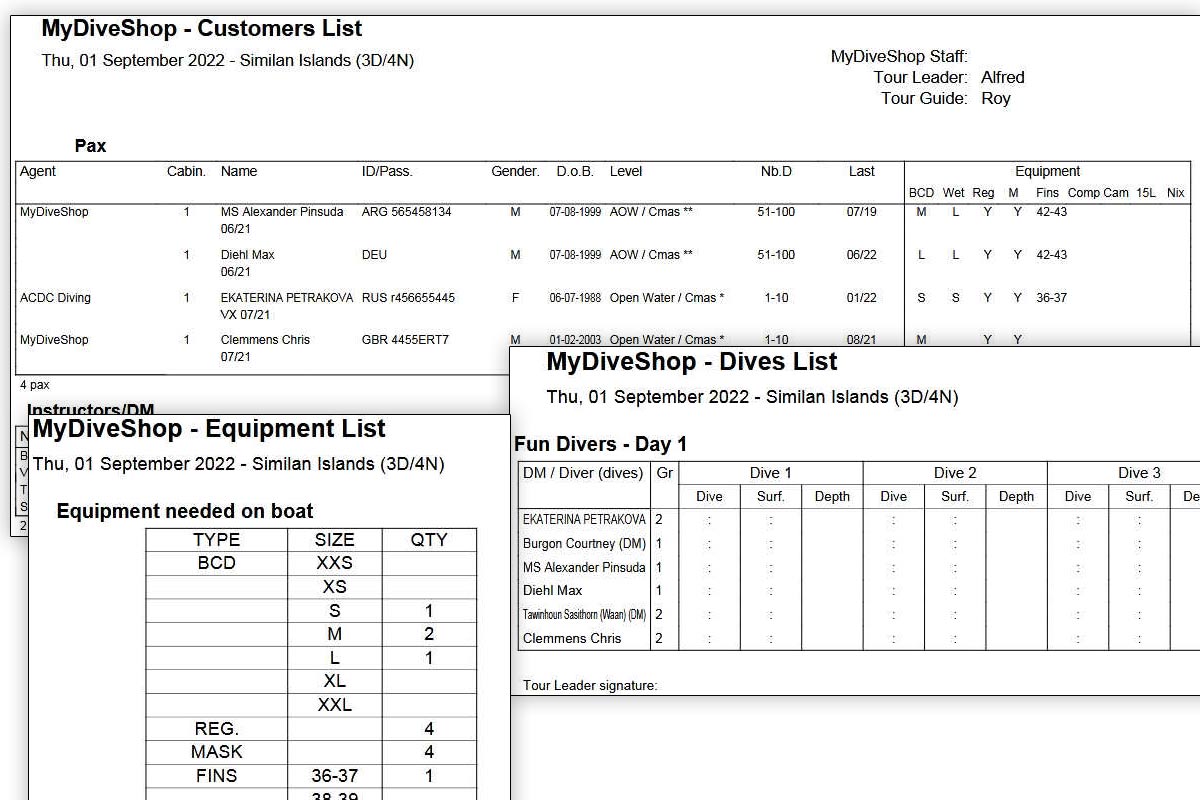Select fins size '36-37' in Ekaterina's row
This screenshot has height=800, width=1200.
(x=1051, y=298)
